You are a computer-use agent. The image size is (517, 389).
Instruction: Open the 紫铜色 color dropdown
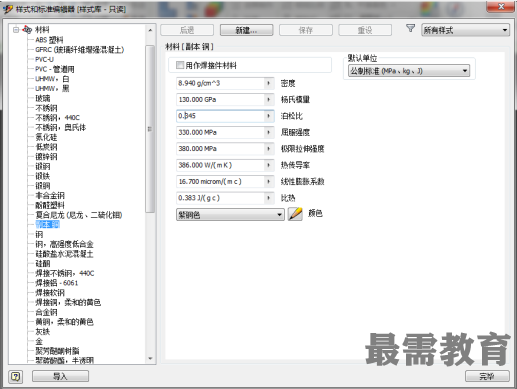point(230,215)
